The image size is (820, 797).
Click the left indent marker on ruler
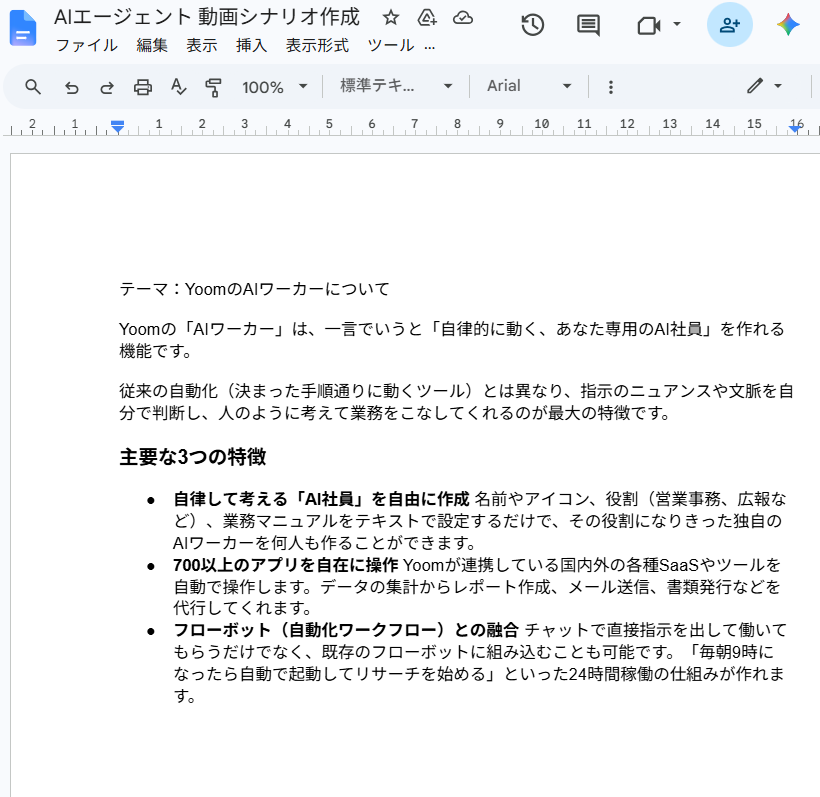pos(117,127)
